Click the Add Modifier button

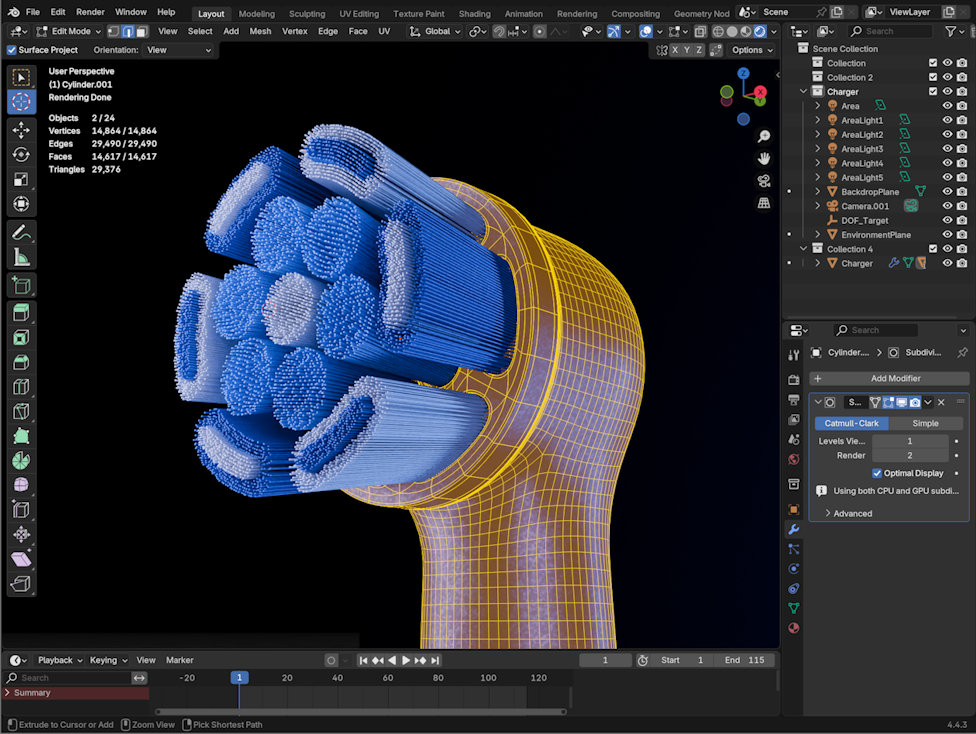click(x=889, y=378)
